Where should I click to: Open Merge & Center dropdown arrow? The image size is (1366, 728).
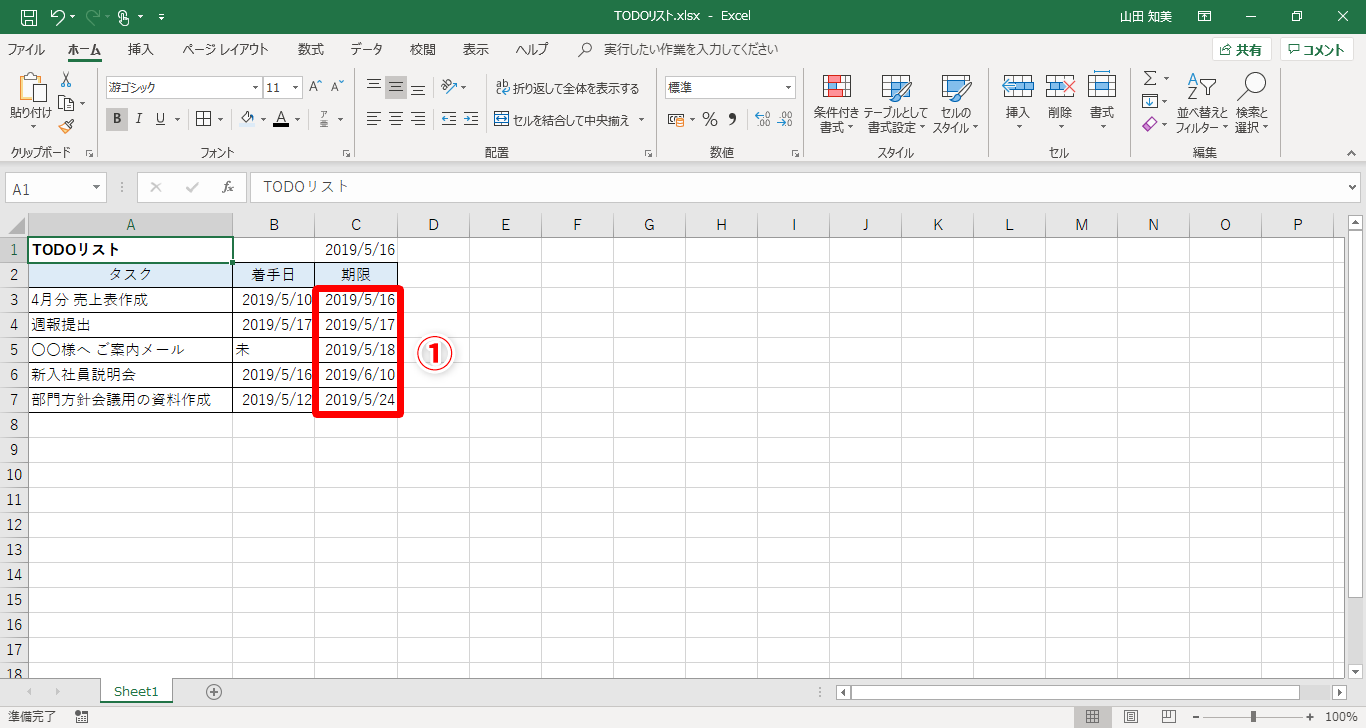coord(641,120)
